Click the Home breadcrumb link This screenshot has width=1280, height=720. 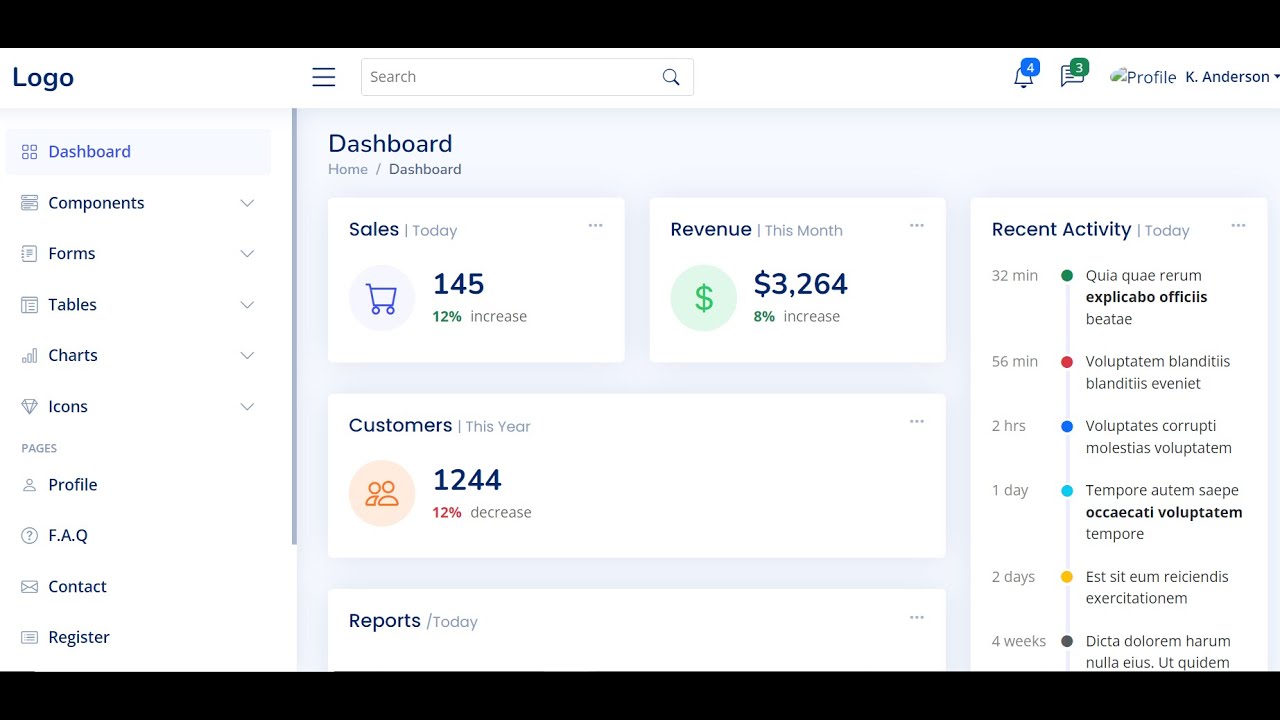point(348,169)
